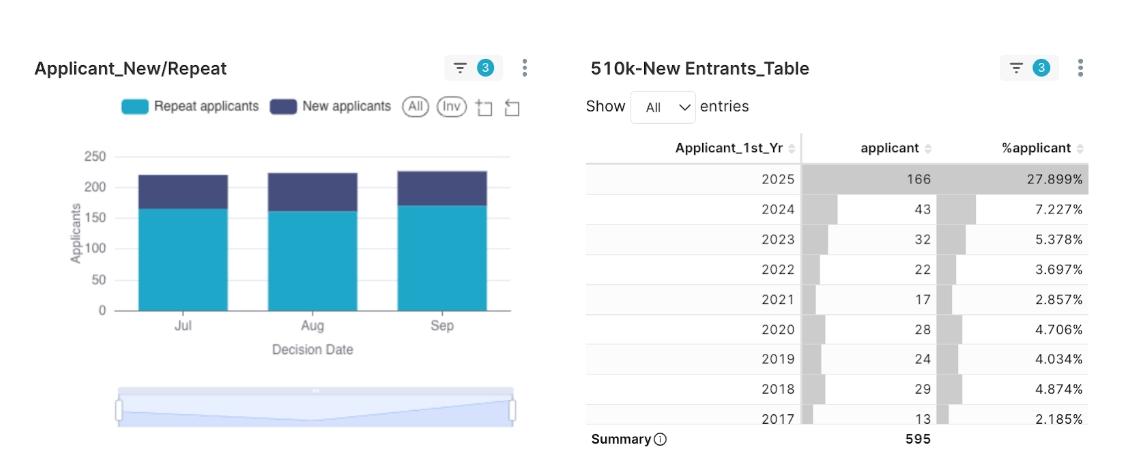The width and height of the screenshot is (1125, 461).
Task: Open filters on Applicant_New/Repeat chart
Action: [461, 68]
